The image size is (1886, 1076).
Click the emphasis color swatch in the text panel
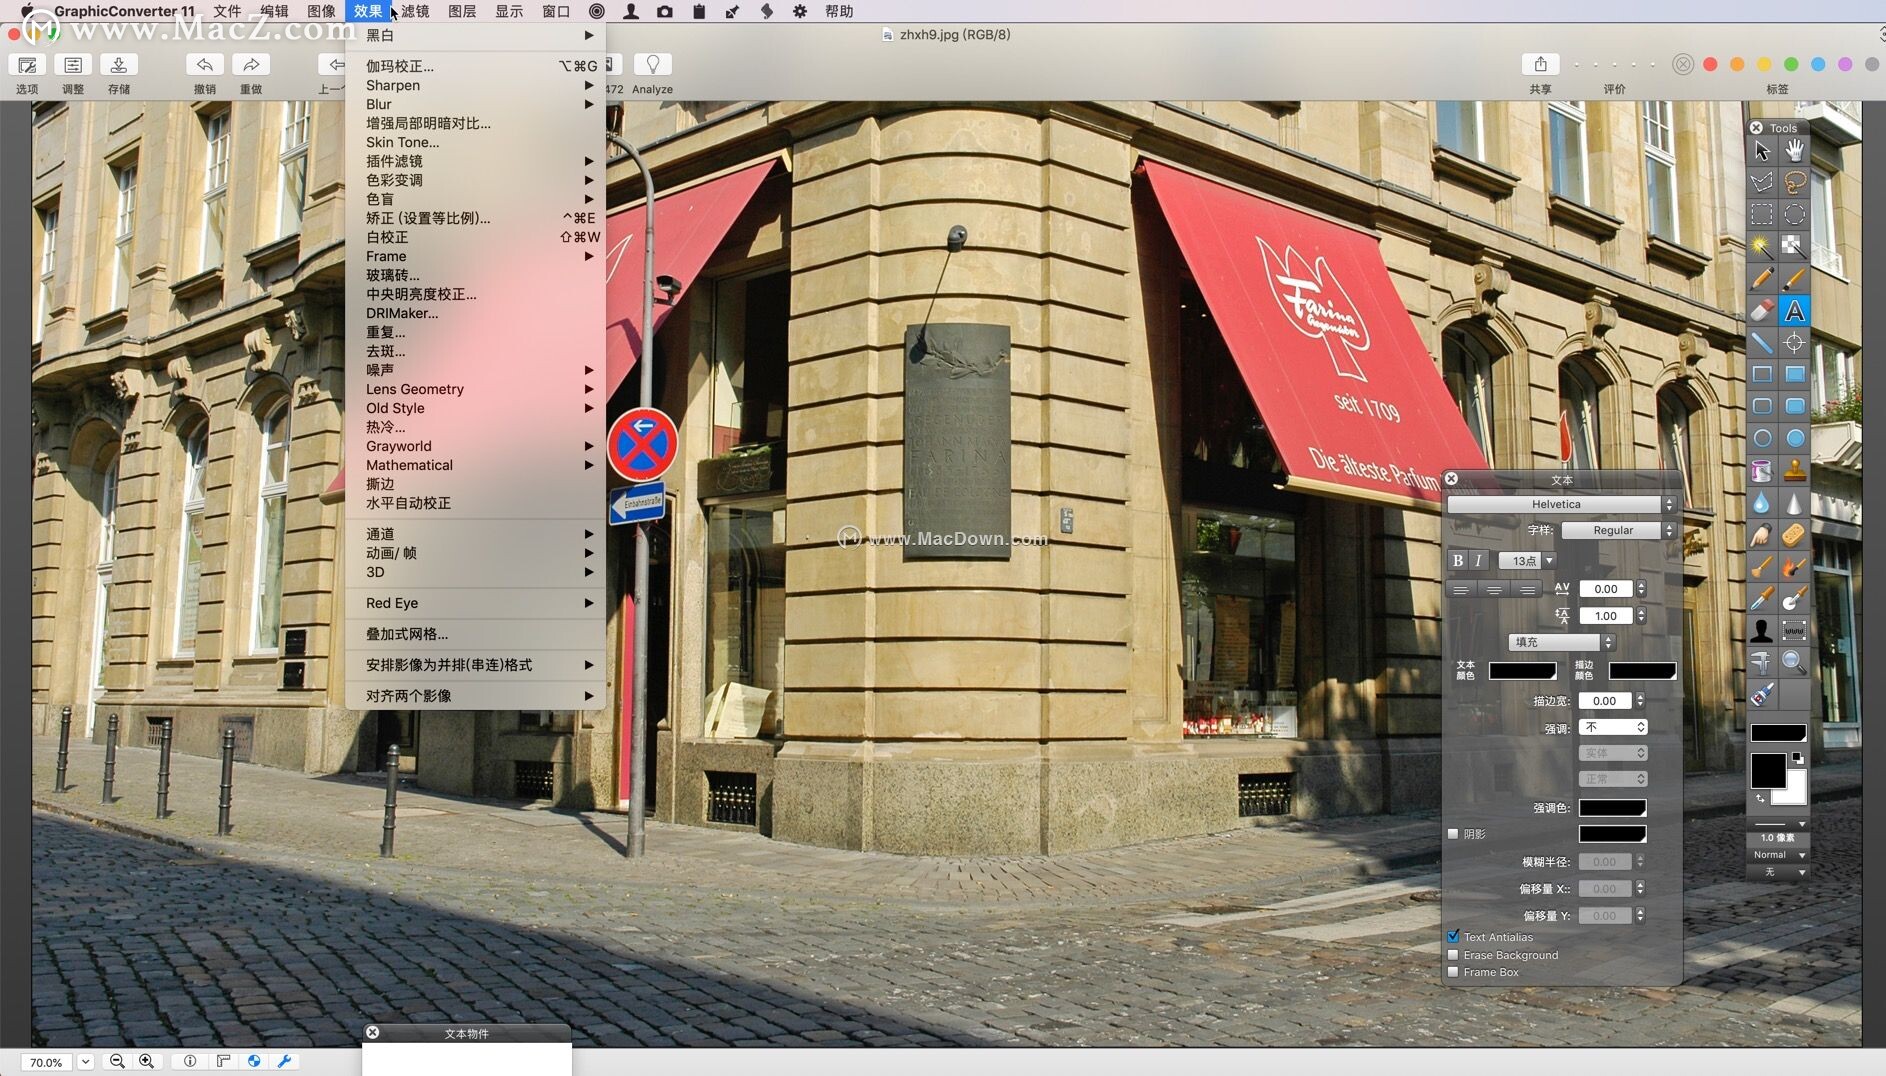[x=1612, y=808]
